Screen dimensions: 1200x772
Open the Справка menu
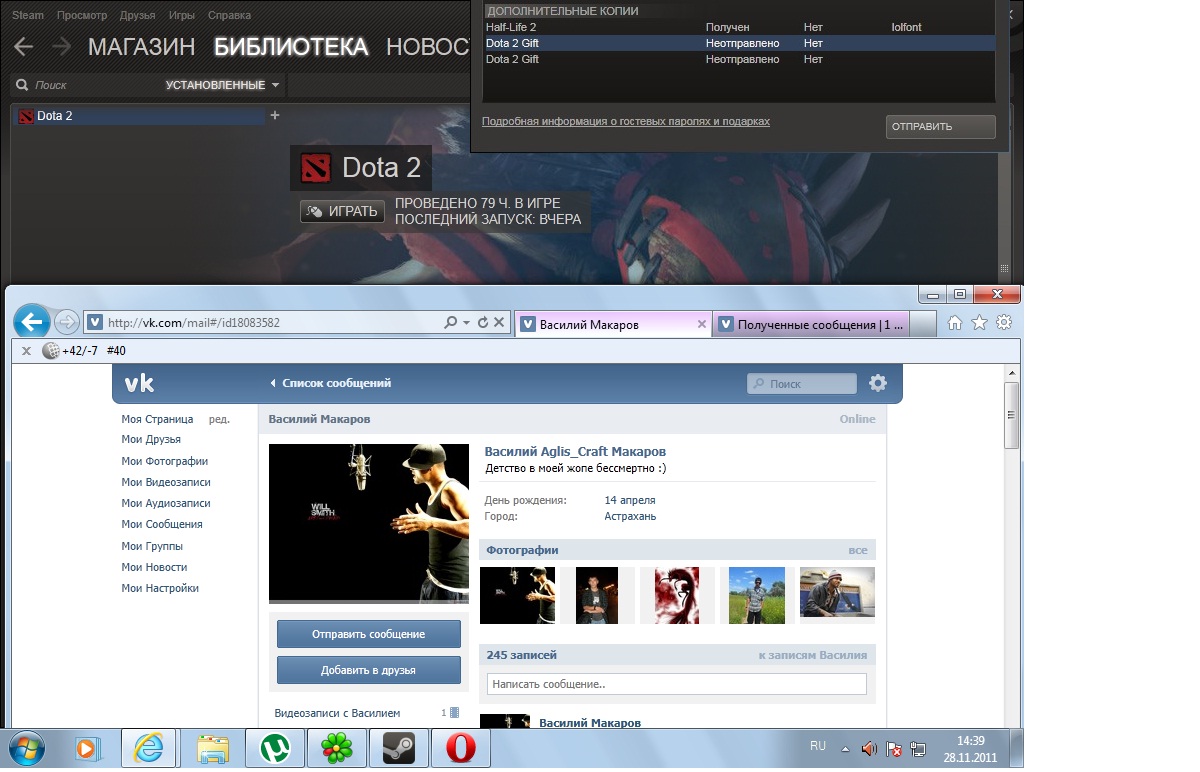[x=230, y=16]
